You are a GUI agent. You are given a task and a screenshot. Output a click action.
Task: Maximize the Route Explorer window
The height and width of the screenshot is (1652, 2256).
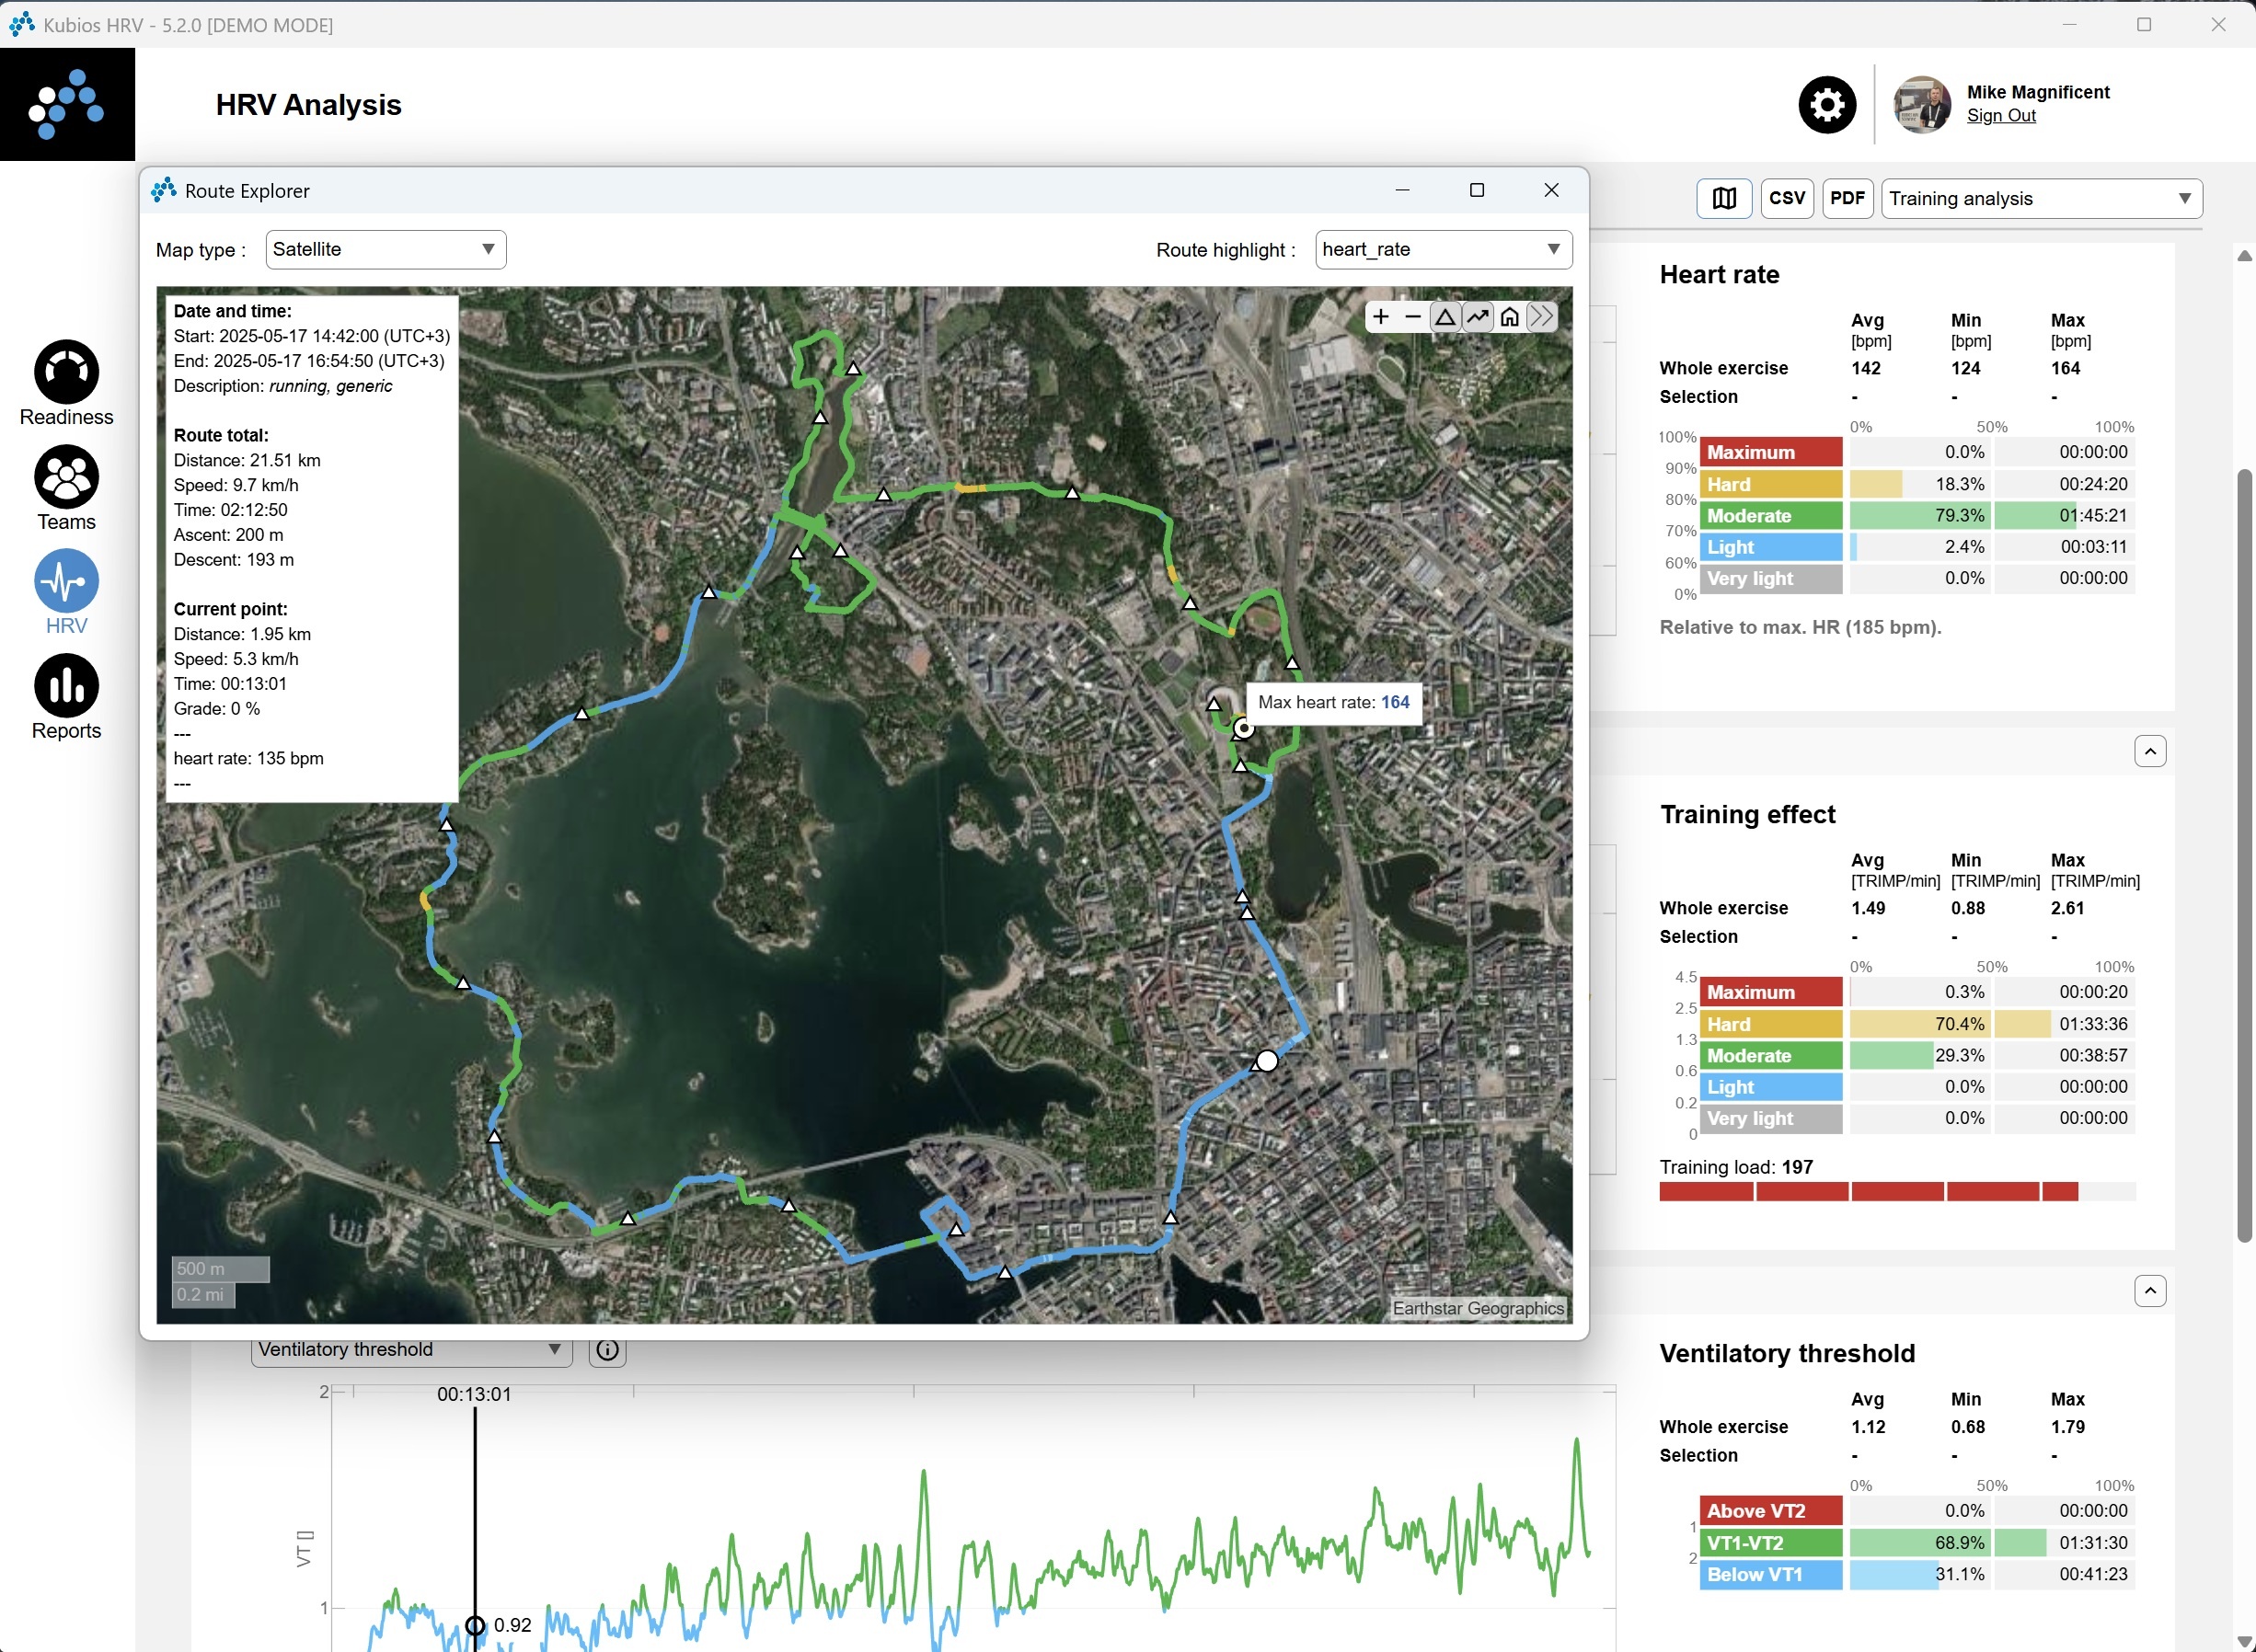pos(1476,190)
